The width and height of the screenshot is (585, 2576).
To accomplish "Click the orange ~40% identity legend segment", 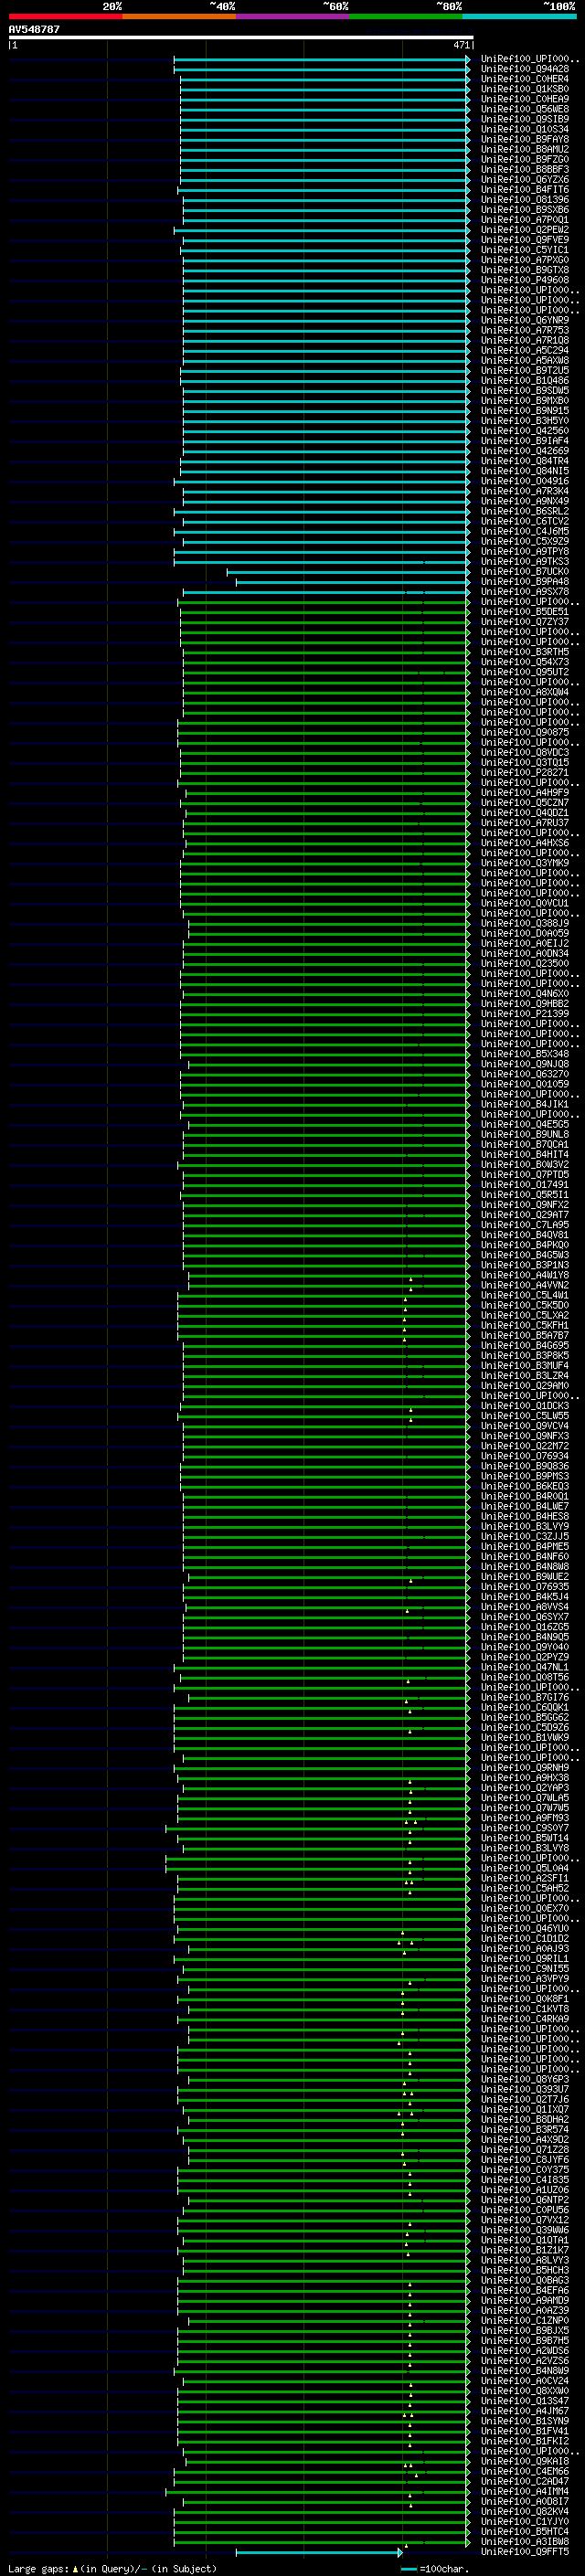I will [x=179, y=16].
